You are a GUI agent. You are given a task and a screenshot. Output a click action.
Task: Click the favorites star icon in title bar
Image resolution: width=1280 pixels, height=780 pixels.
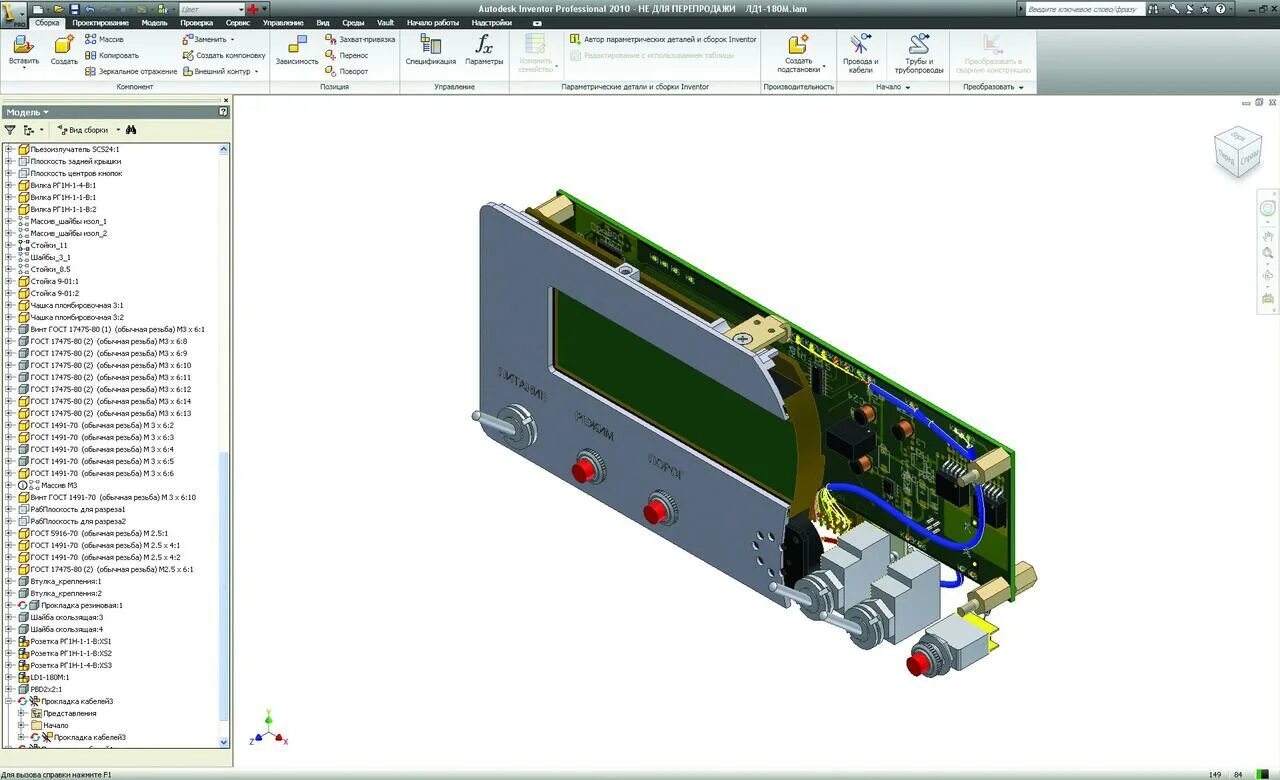click(1205, 8)
